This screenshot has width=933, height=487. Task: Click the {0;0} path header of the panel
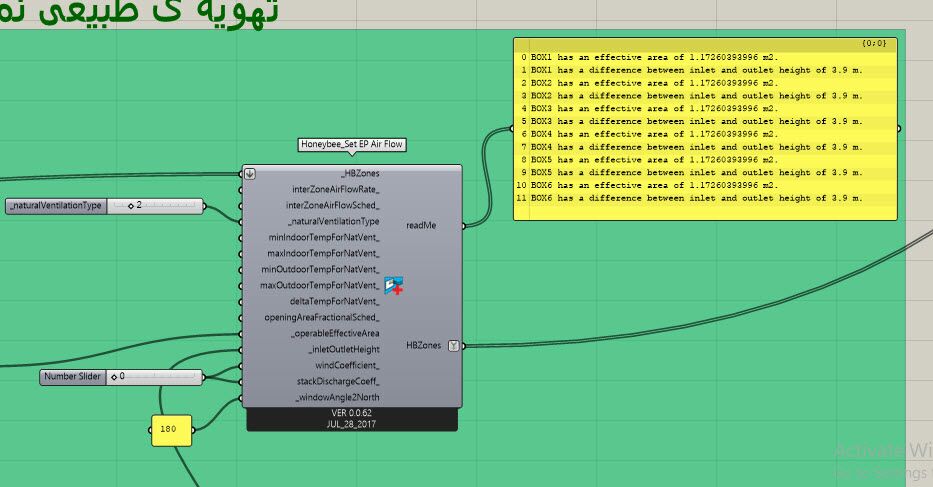pyautogui.click(x=873, y=43)
